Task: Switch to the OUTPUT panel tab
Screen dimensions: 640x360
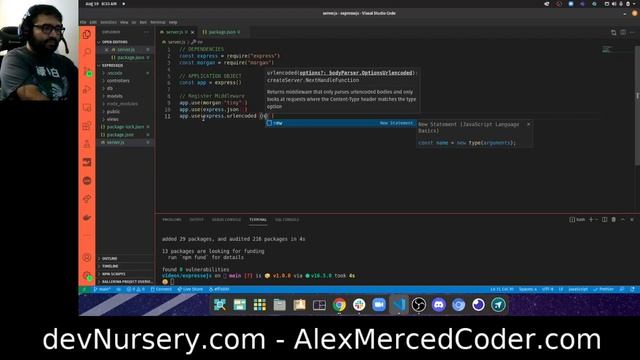Action: [x=196, y=220]
